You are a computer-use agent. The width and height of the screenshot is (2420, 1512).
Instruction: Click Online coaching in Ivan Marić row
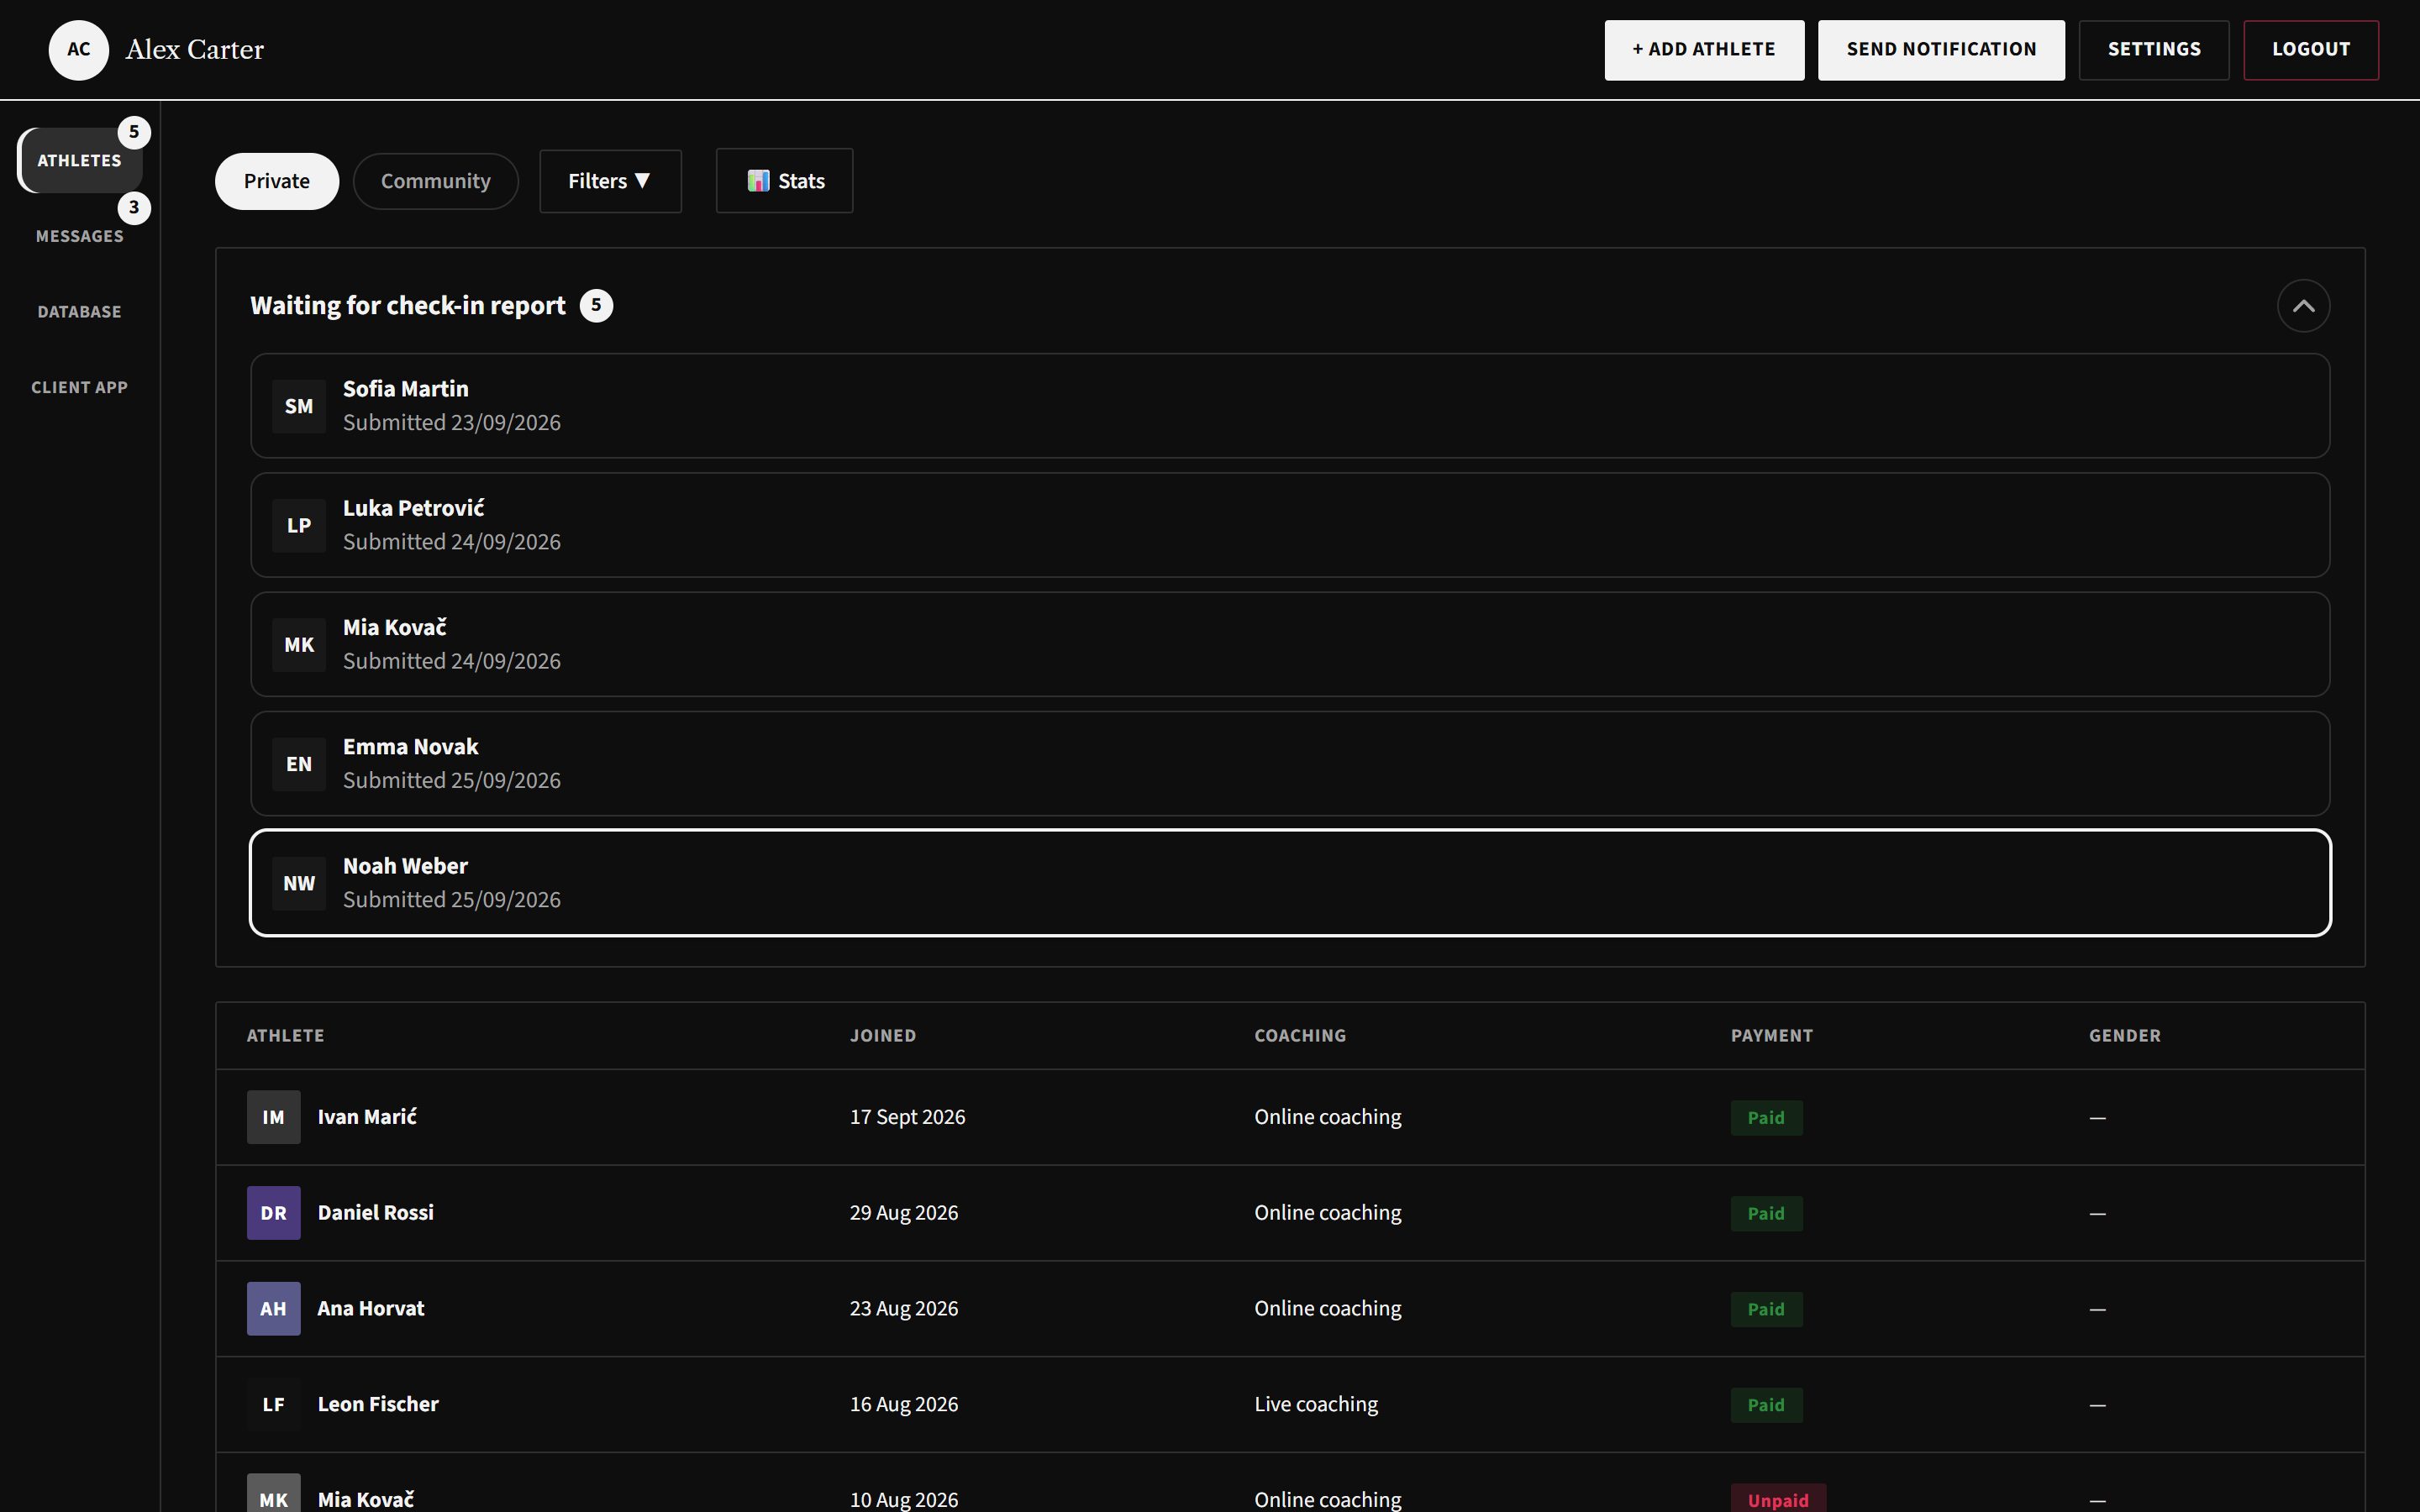(x=1328, y=1117)
